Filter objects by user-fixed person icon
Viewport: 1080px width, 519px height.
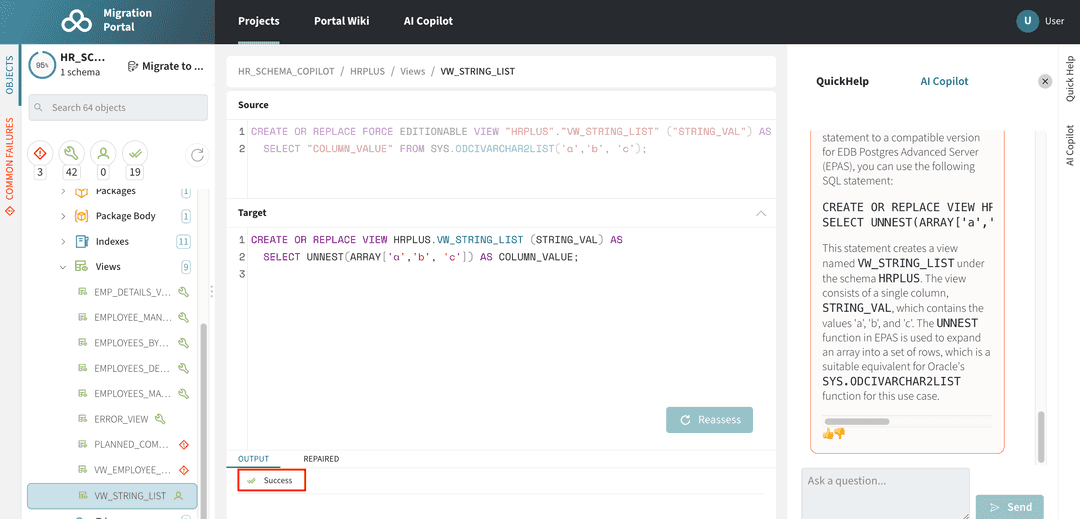coord(102,153)
